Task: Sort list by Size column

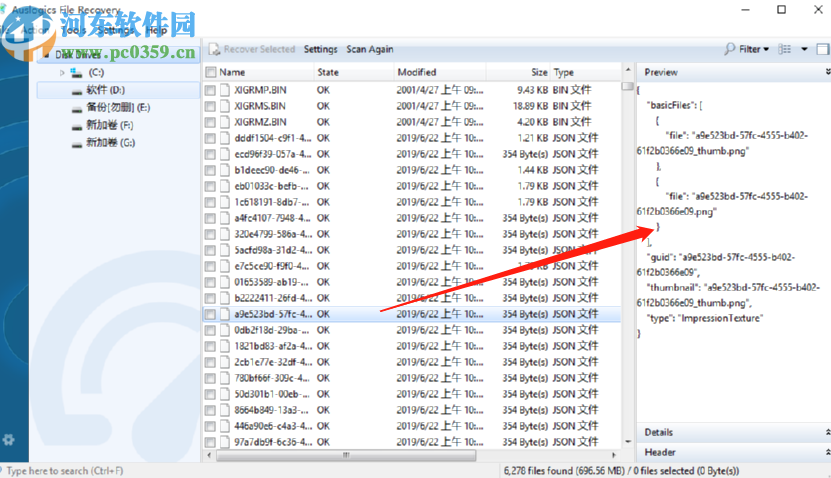Action: click(539, 72)
